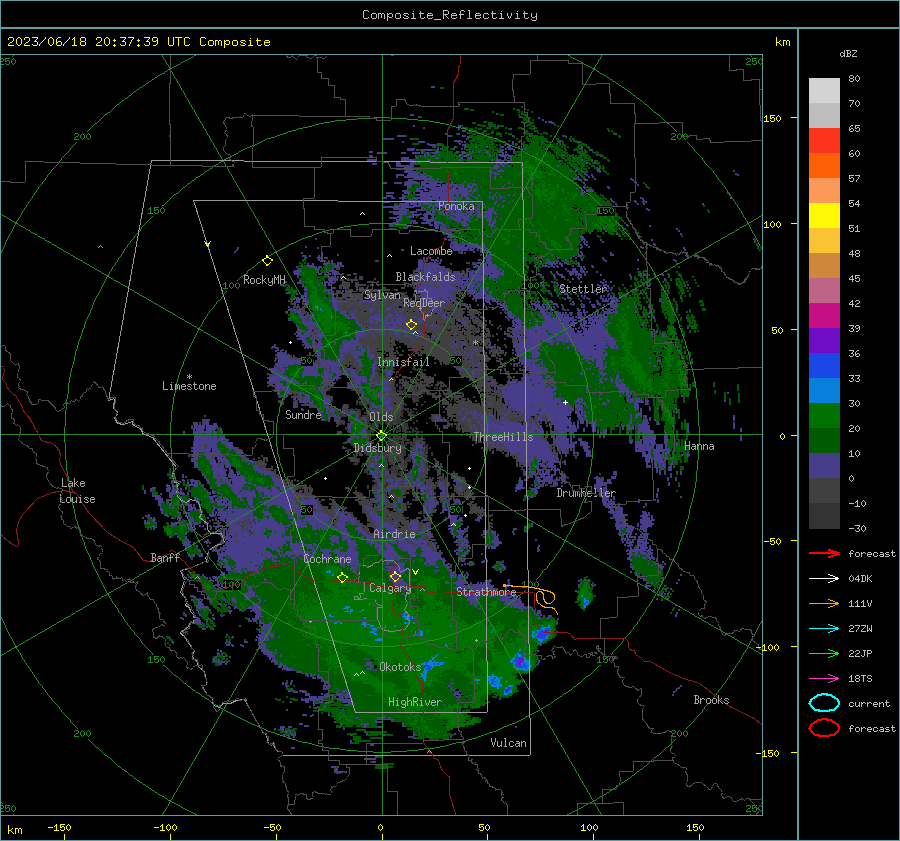Click the Ponoka city label
This screenshot has width=900, height=841.
[x=456, y=206]
